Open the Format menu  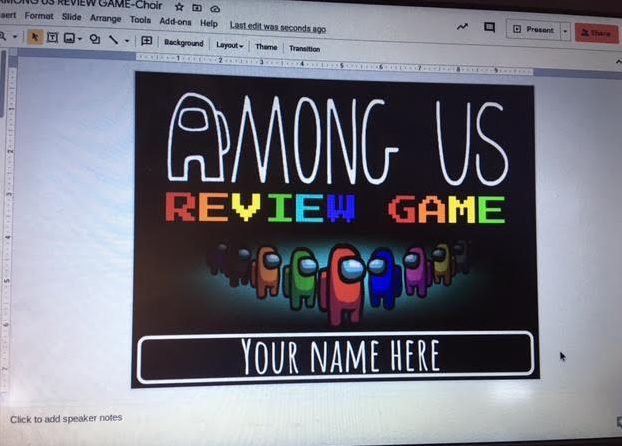39,16
